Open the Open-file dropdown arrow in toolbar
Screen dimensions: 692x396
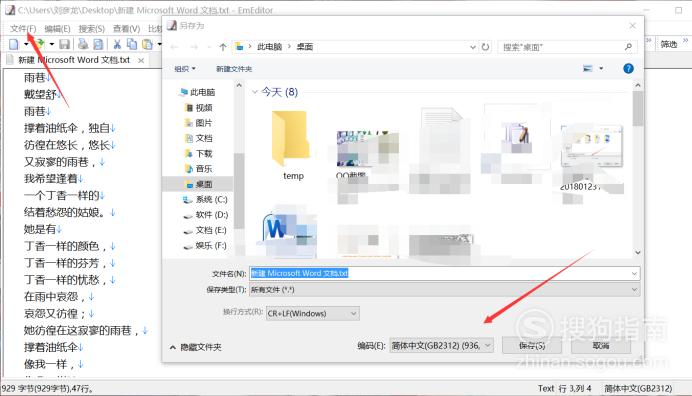[52, 44]
